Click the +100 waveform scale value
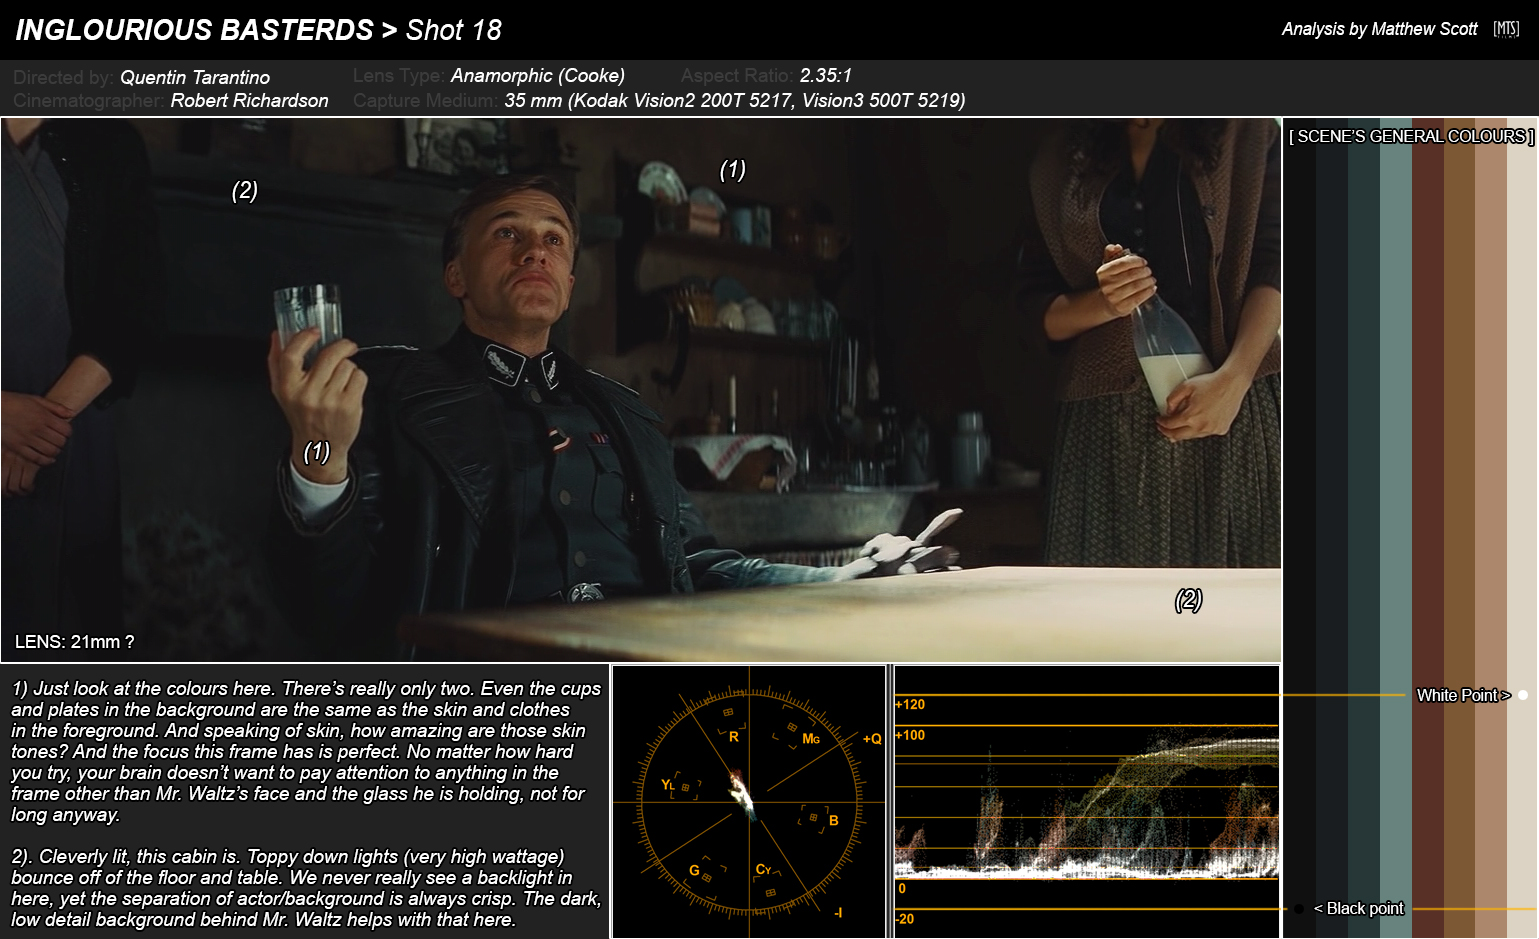 (x=910, y=735)
